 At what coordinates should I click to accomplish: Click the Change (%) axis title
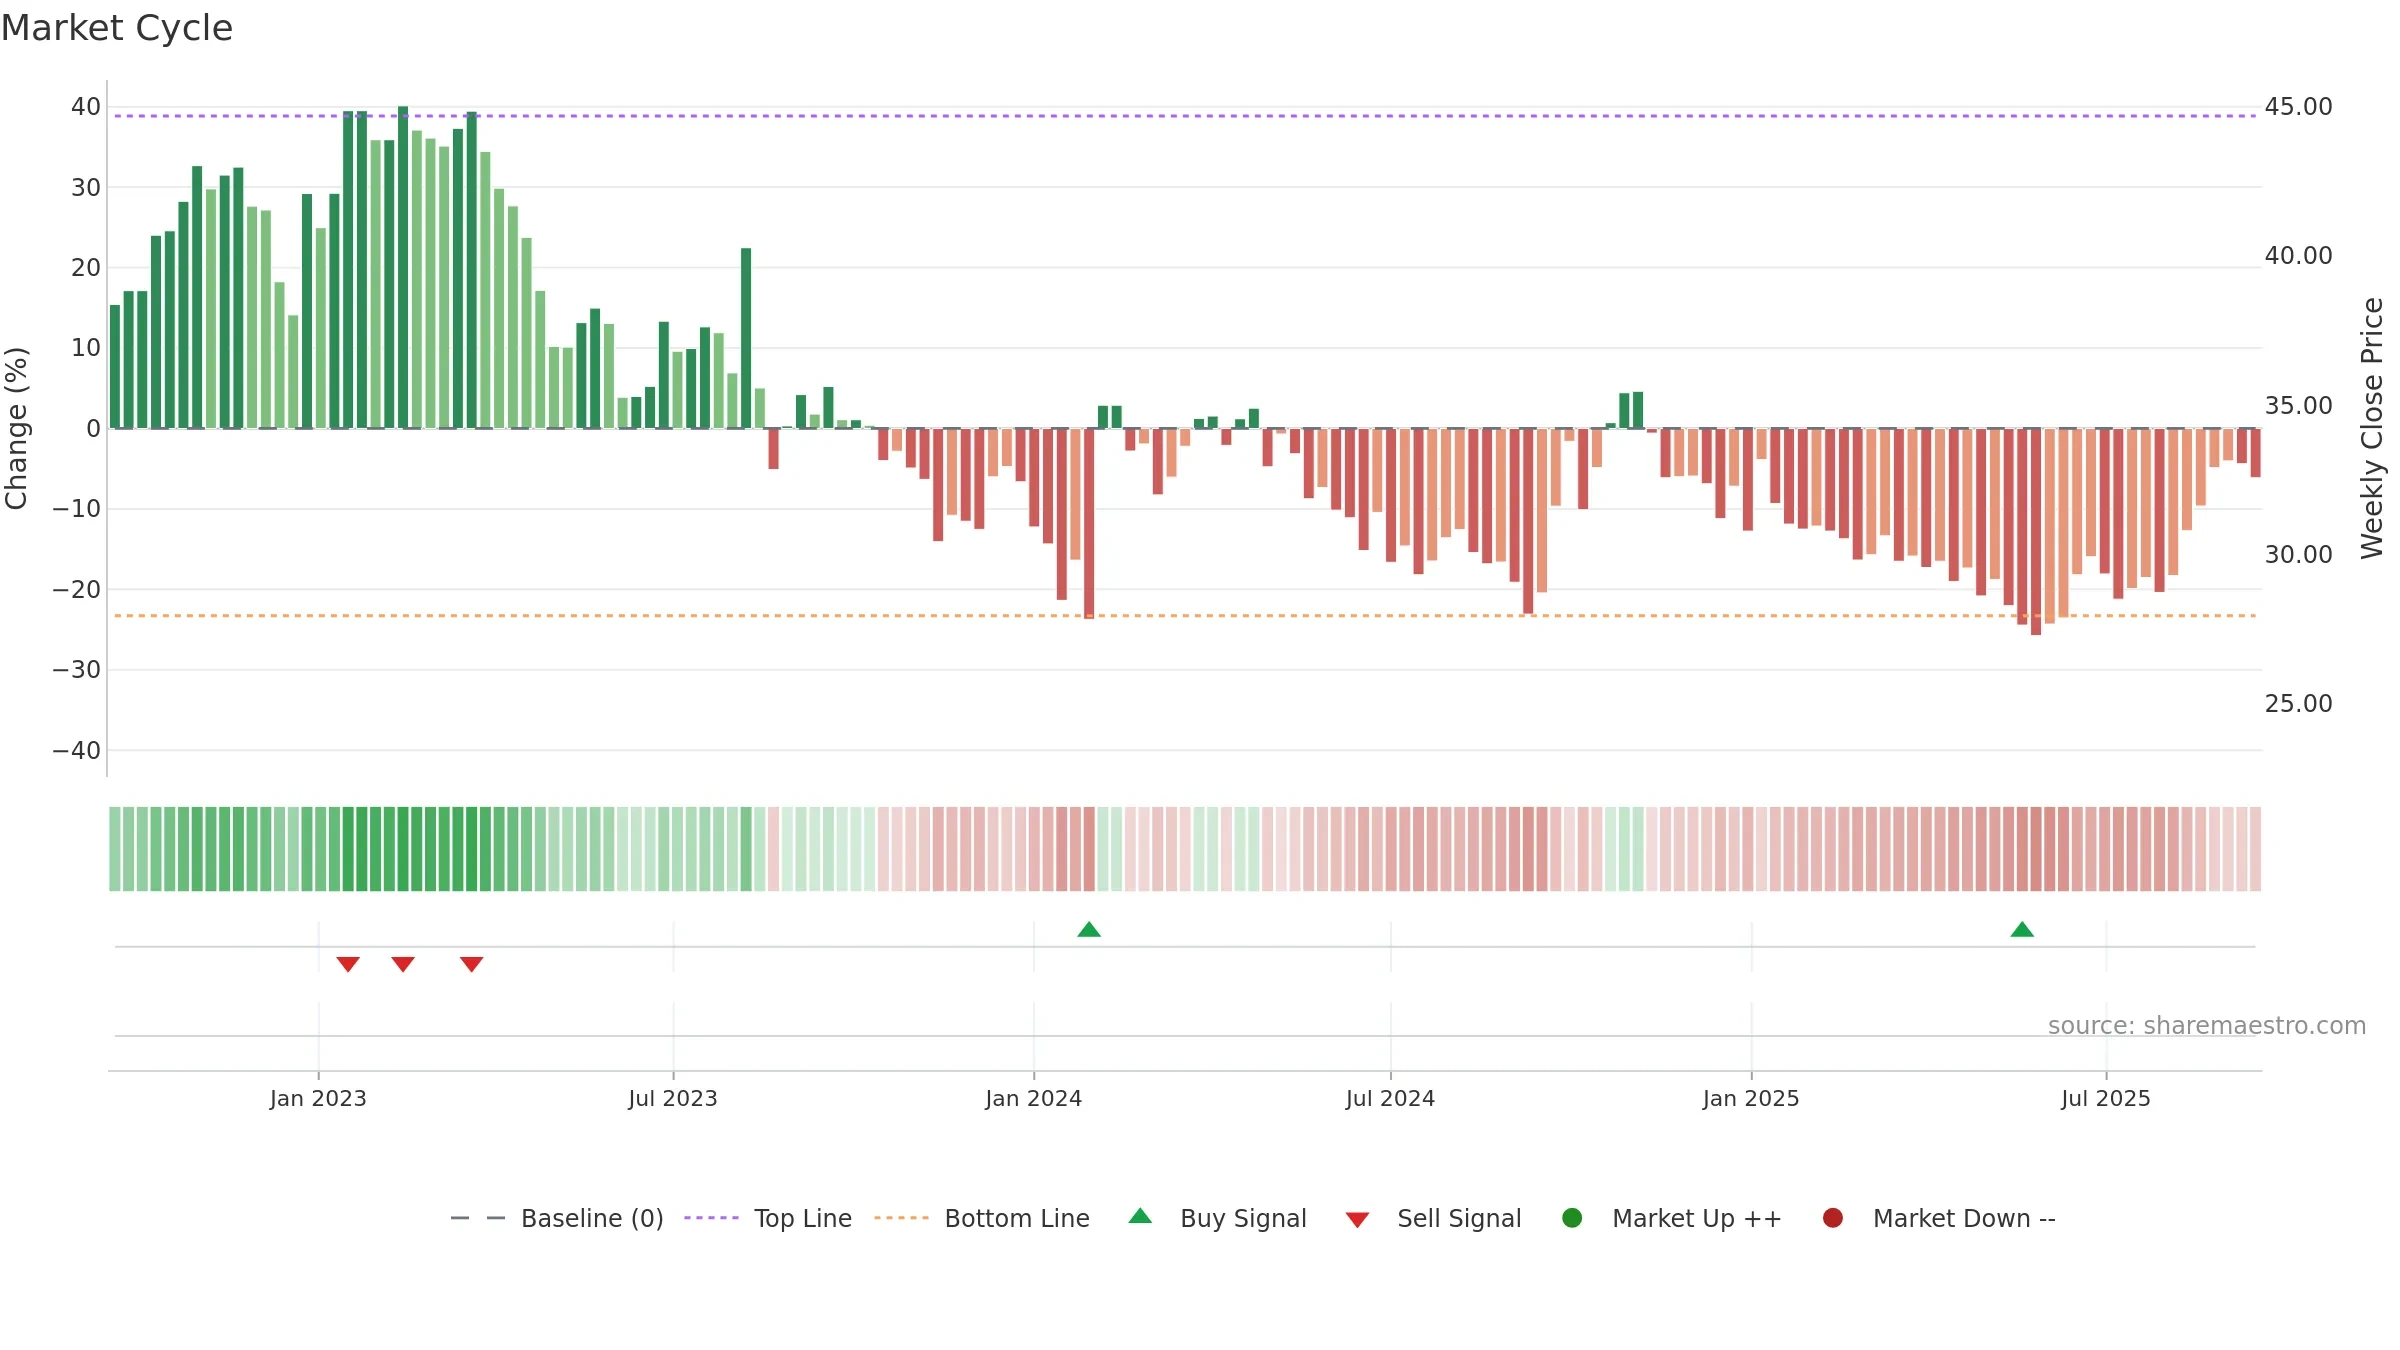16,428
